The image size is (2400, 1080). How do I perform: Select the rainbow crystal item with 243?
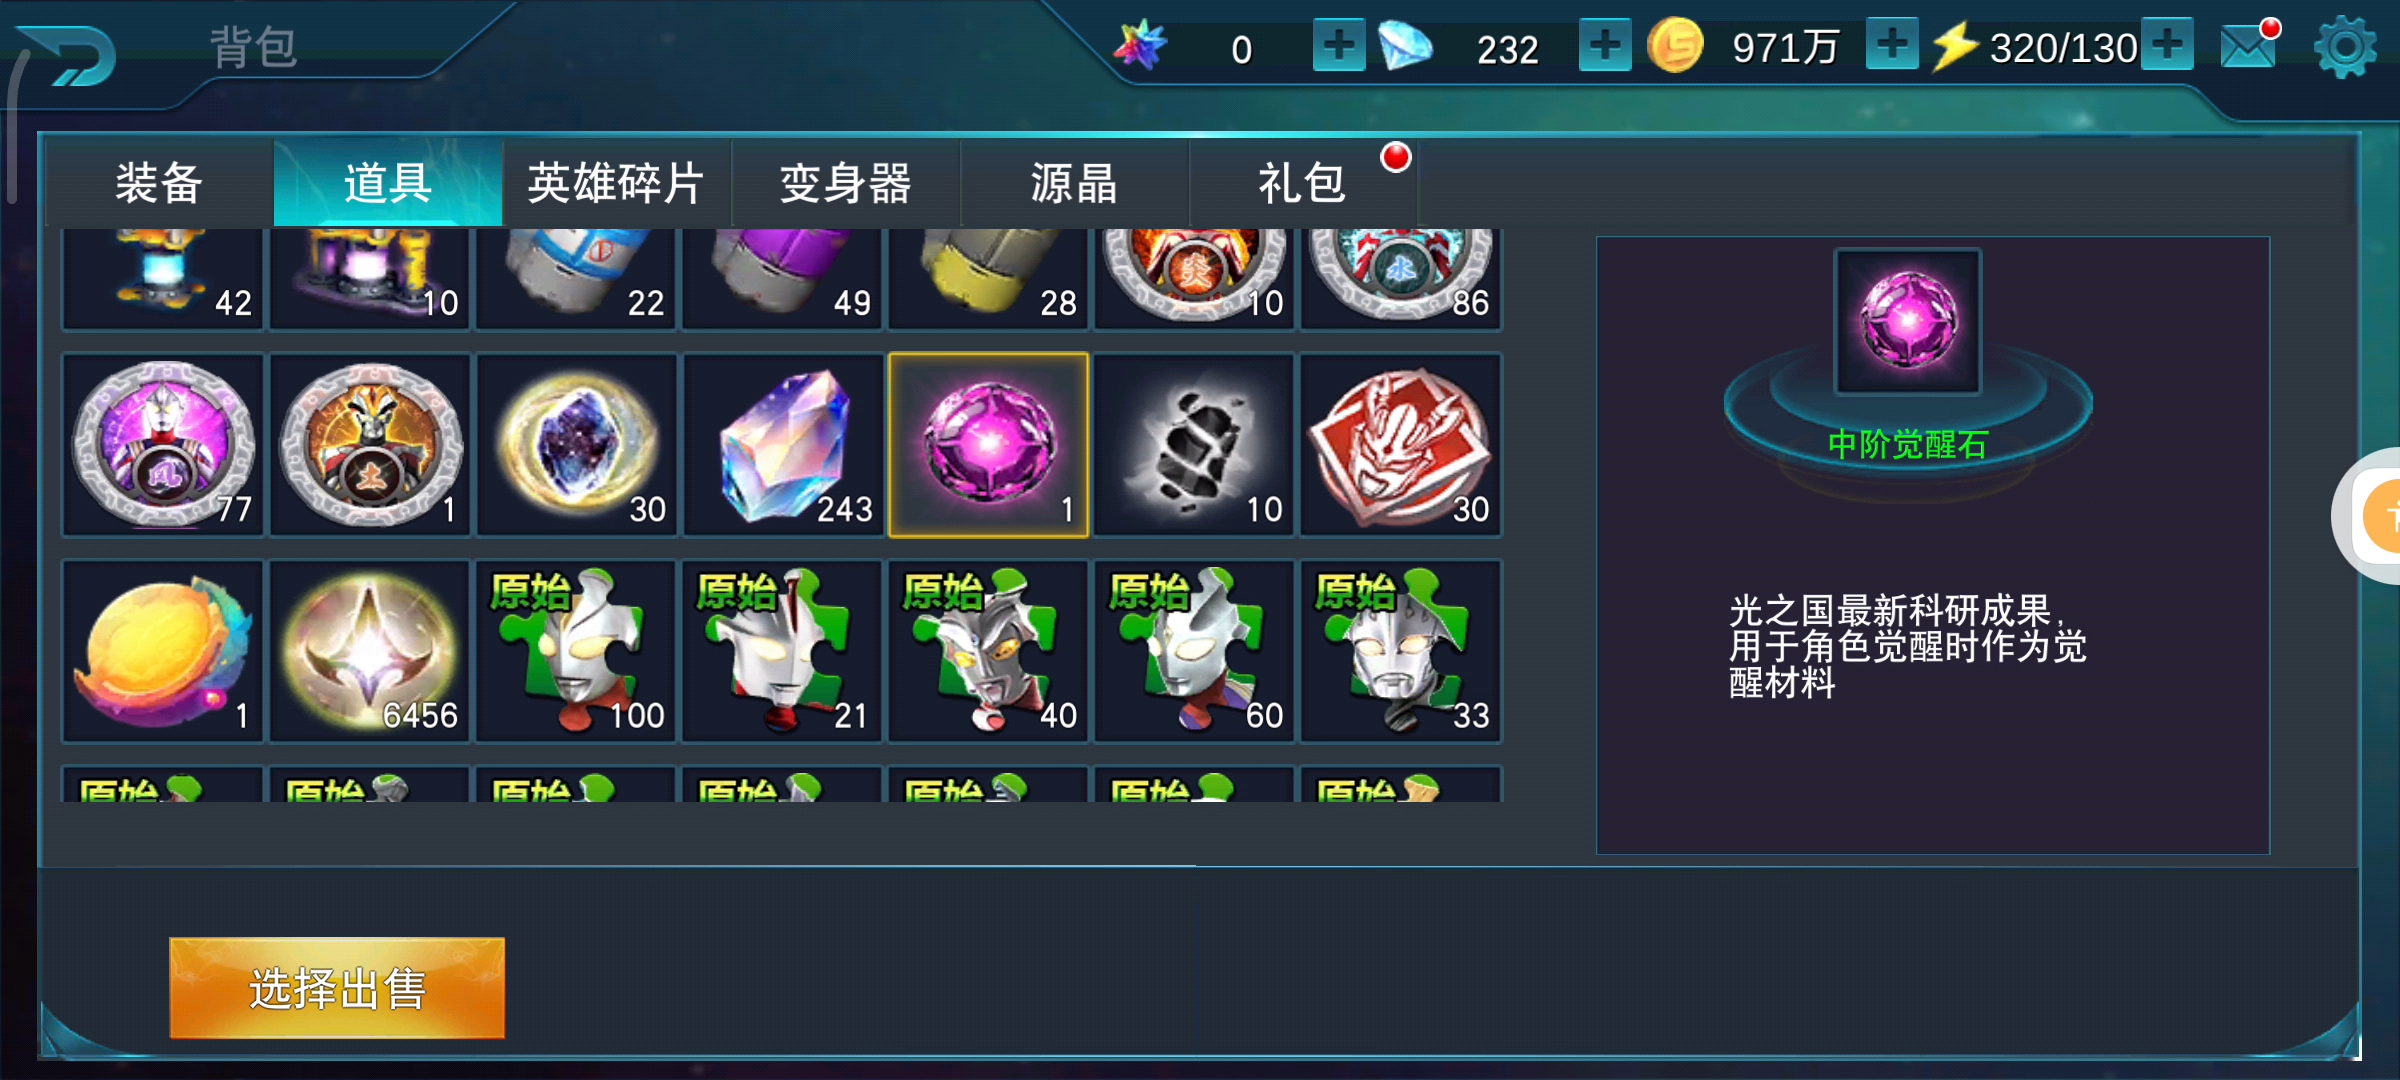pos(782,445)
